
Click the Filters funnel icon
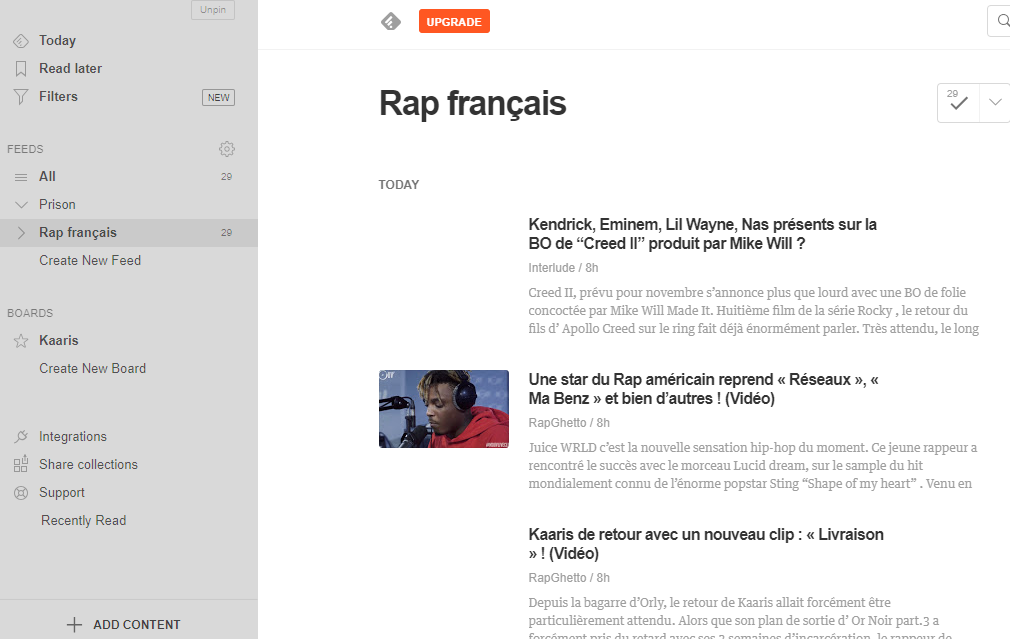pos(20,97)
